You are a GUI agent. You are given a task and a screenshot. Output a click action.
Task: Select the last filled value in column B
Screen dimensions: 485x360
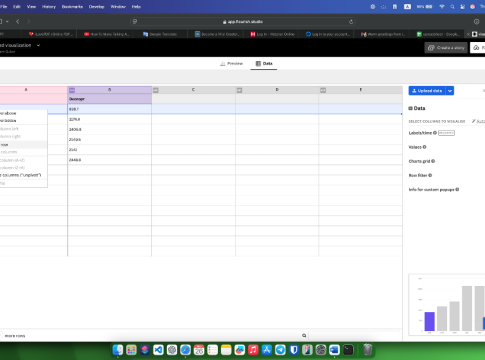point(109,160)
